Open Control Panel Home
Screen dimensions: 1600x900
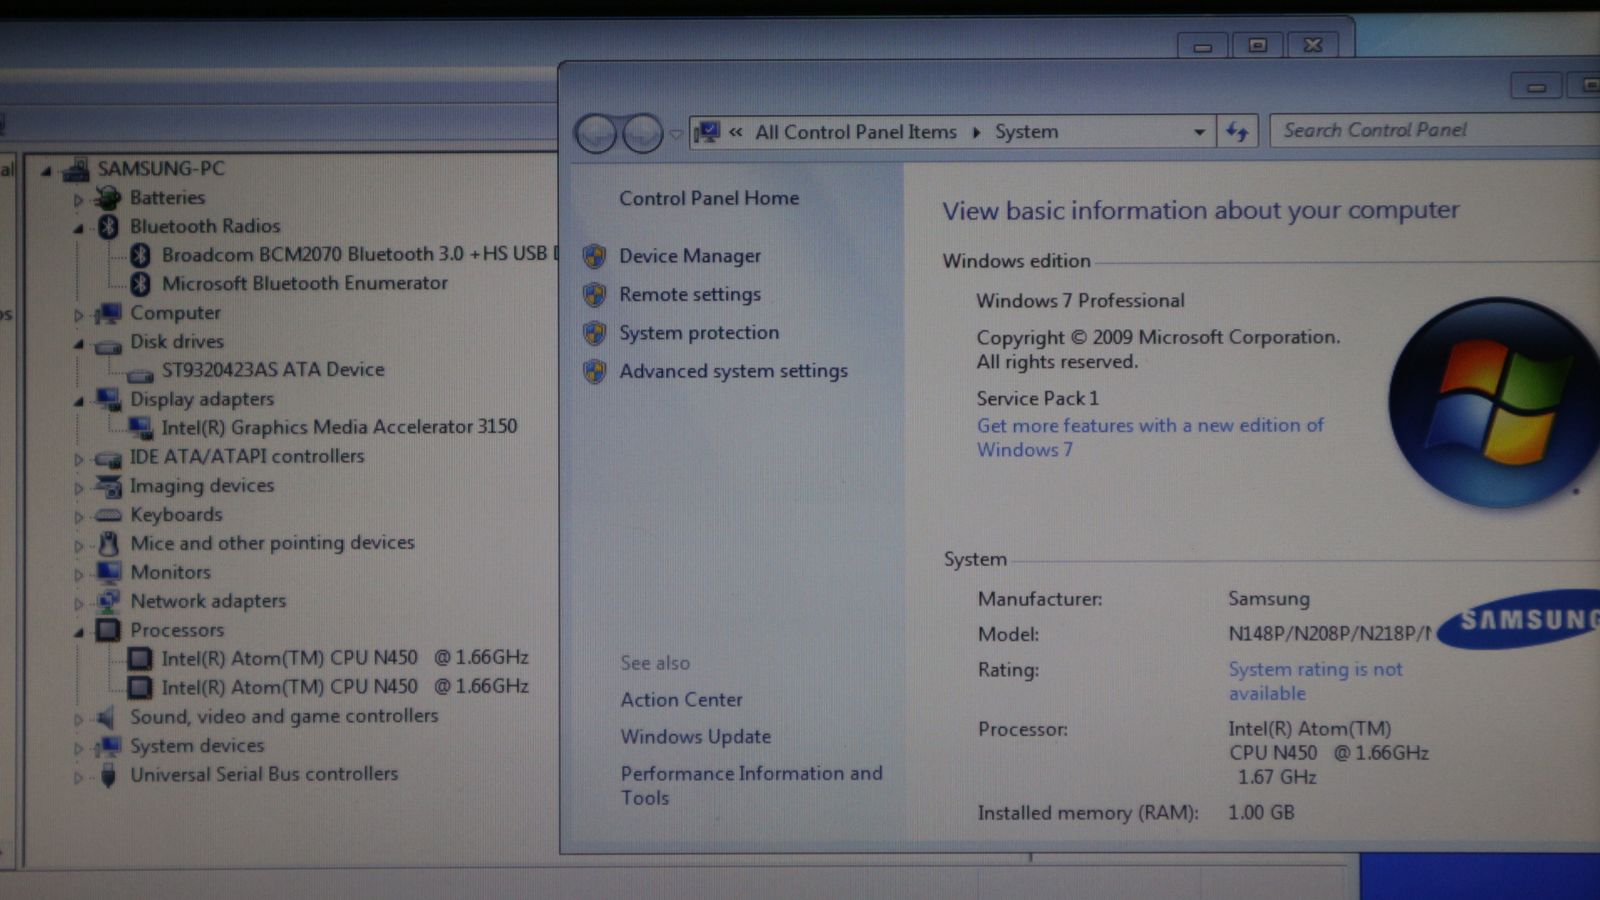point(709,198)
